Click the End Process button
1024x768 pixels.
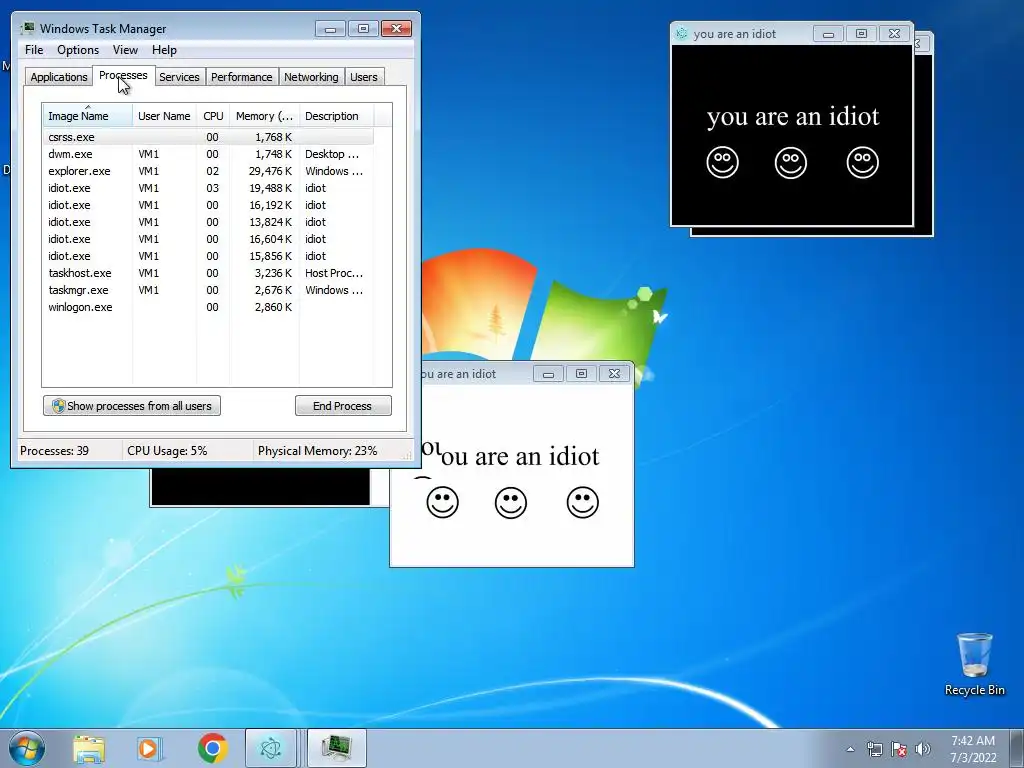(x=344, y=406)
